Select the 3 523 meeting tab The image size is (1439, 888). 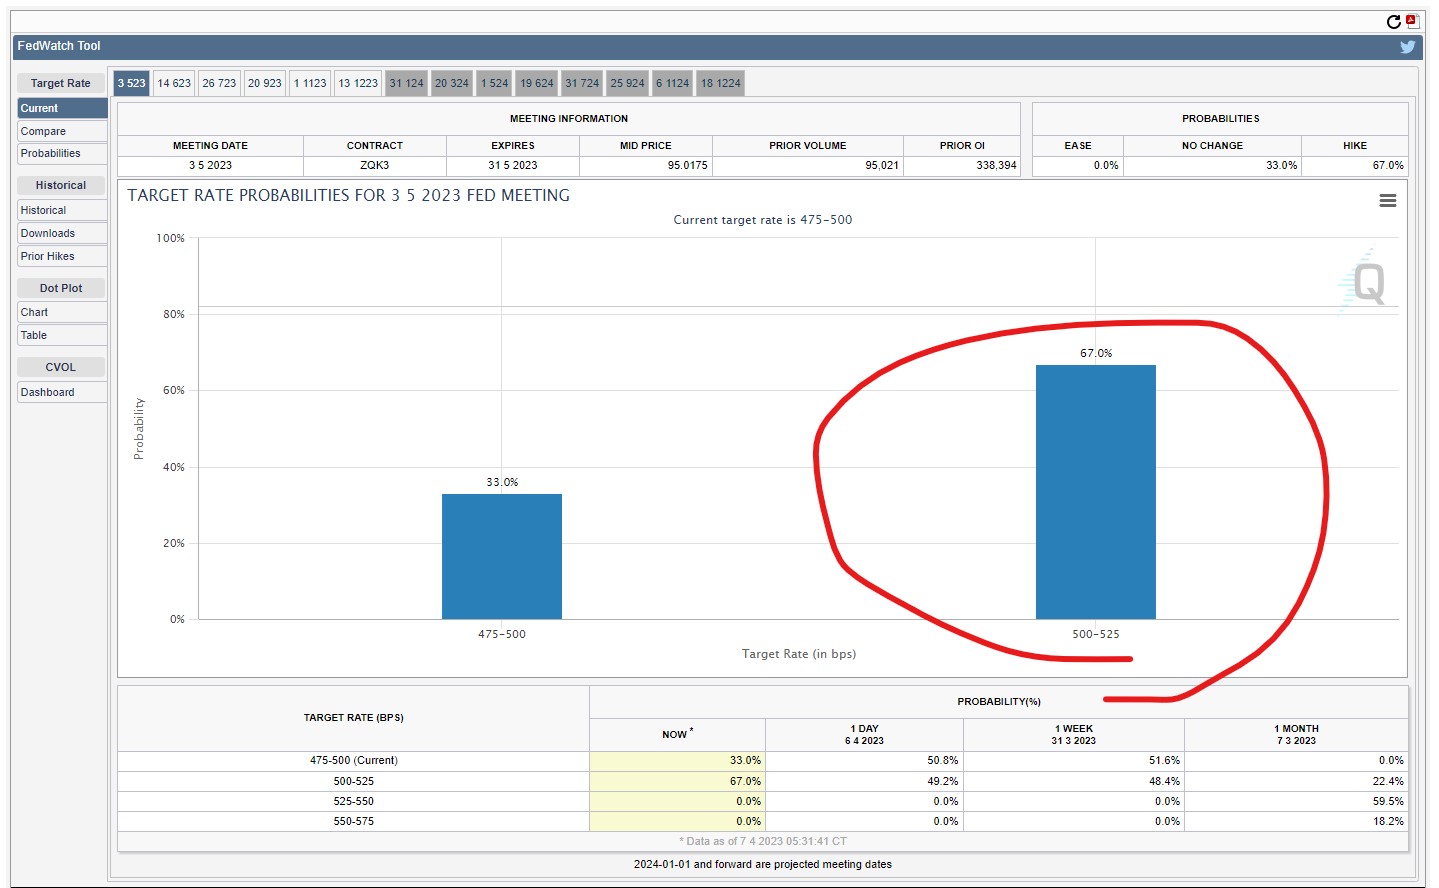131,83
